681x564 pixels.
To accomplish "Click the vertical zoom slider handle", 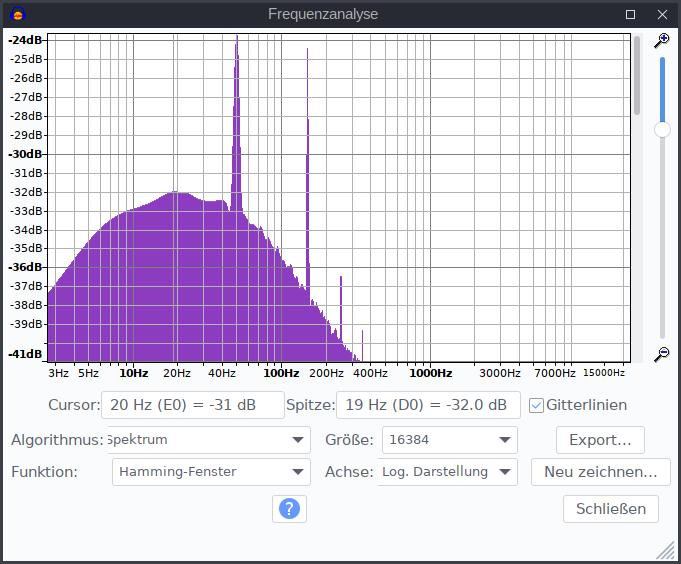I will click(662, 129).
